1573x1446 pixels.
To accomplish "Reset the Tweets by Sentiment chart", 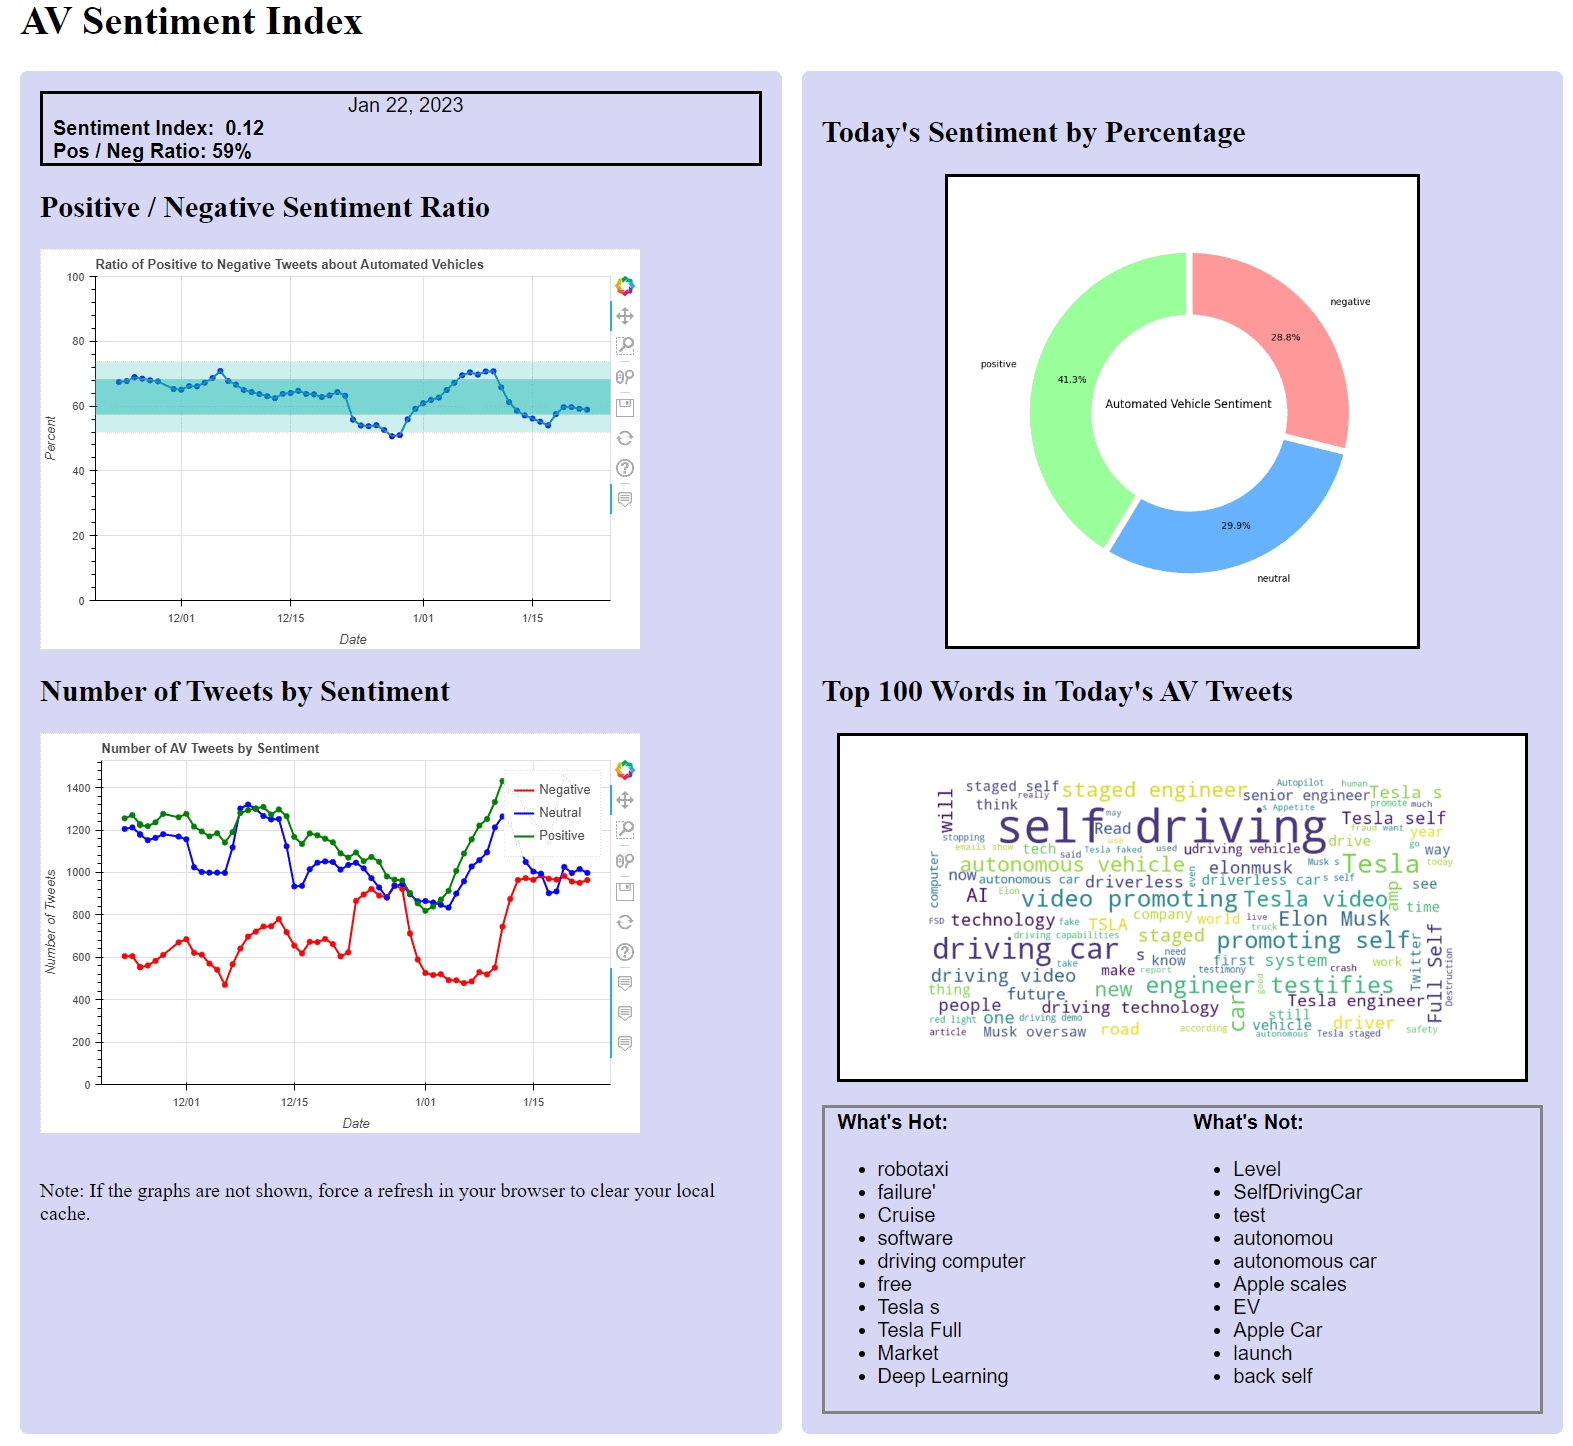I will 625,922.
